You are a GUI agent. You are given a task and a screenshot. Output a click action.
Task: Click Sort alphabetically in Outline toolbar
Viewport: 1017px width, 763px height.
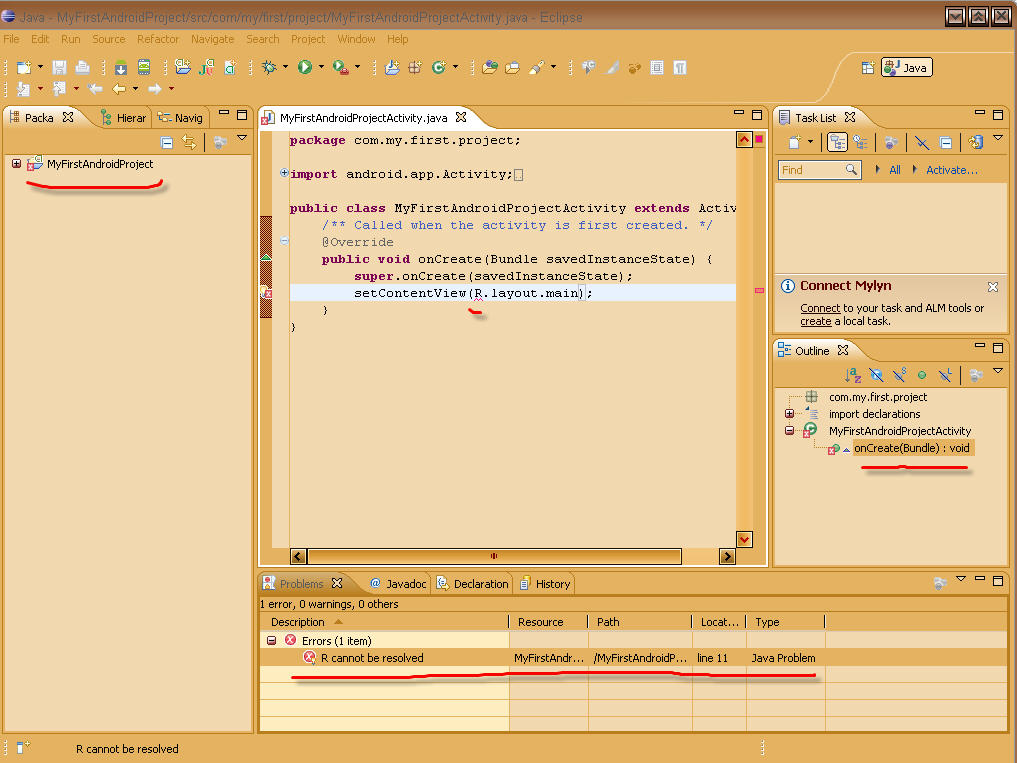coord(853,375)
